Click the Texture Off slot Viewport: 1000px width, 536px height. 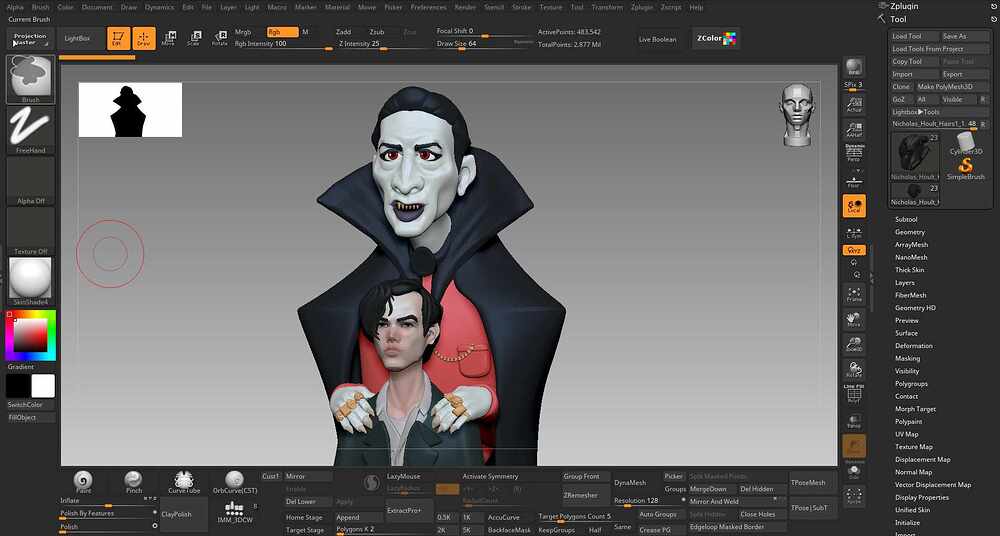click(x=30, y=232)
